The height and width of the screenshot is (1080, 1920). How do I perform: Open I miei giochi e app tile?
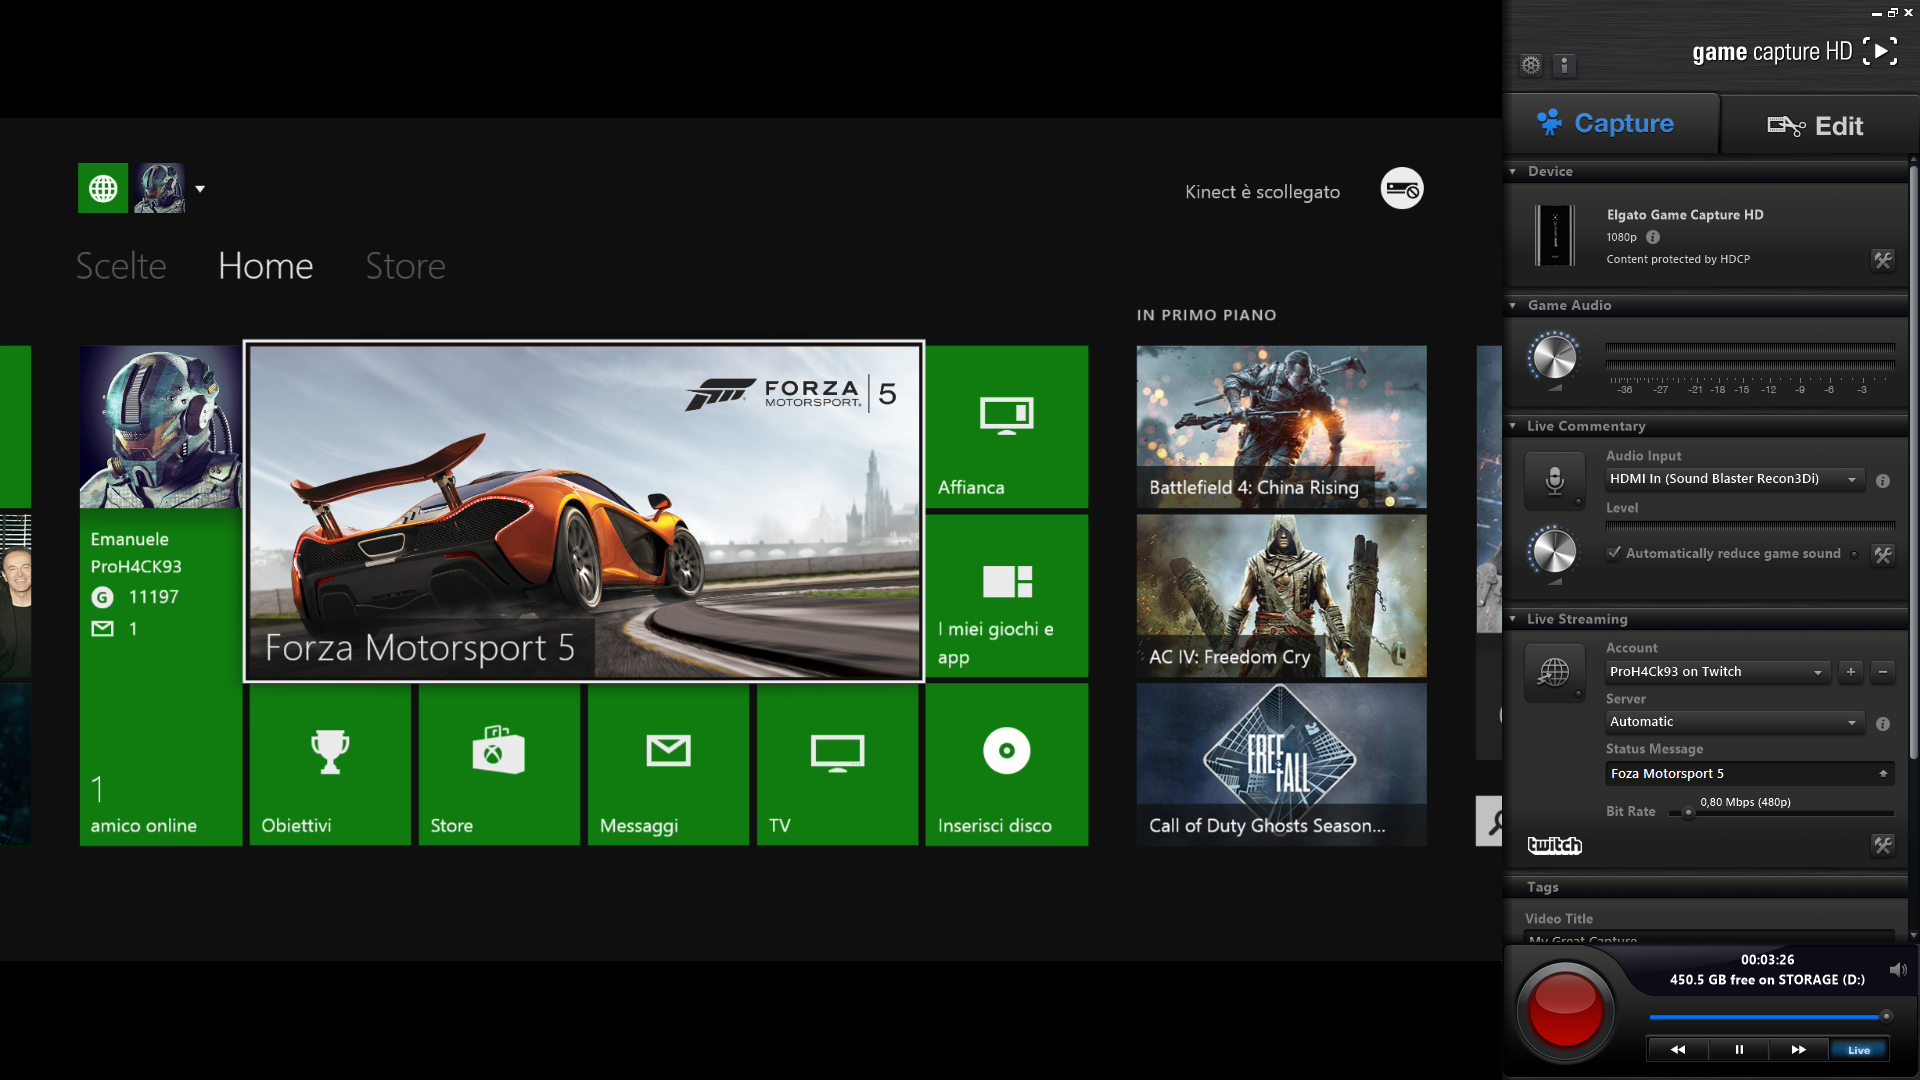[1007, 596]
